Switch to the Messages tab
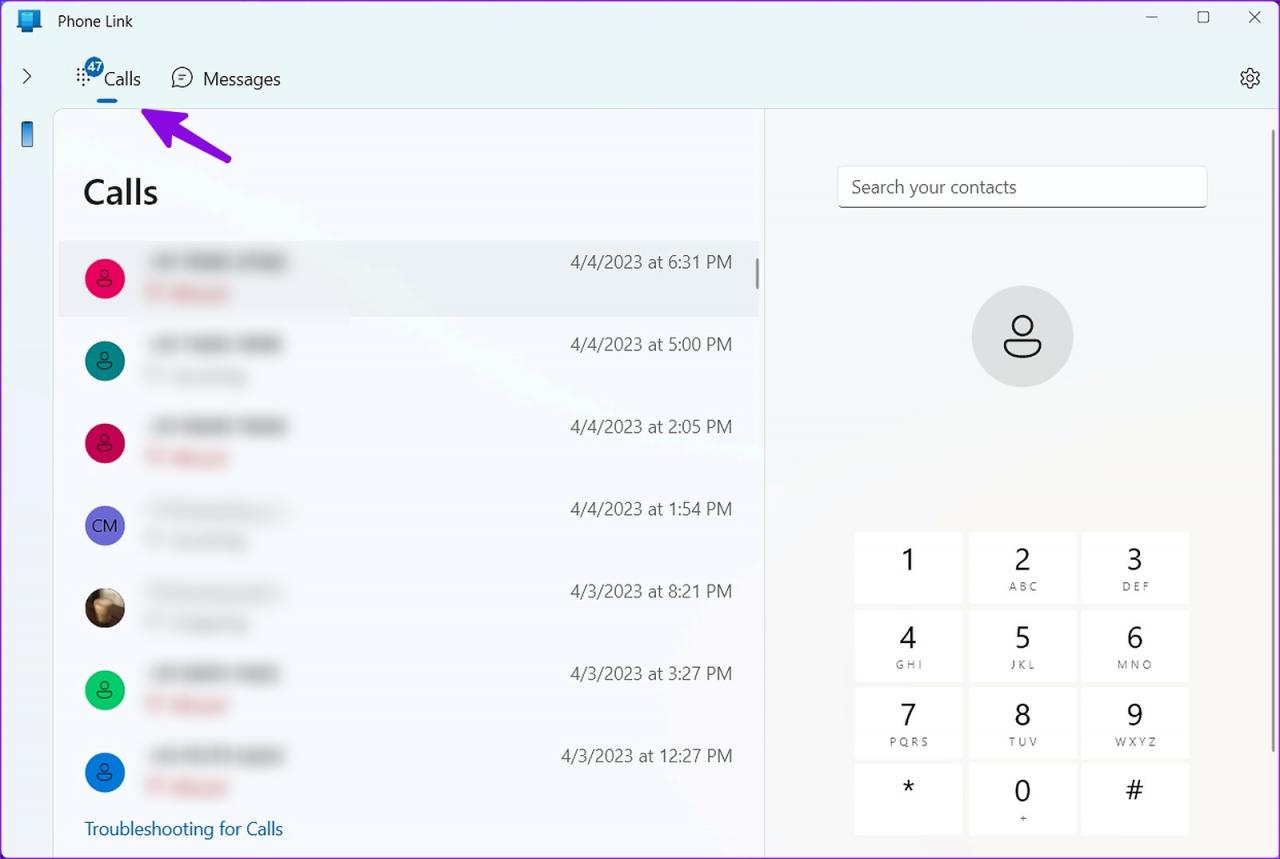Viewport: 1280px width, 859px height. (x=226, y=79)
